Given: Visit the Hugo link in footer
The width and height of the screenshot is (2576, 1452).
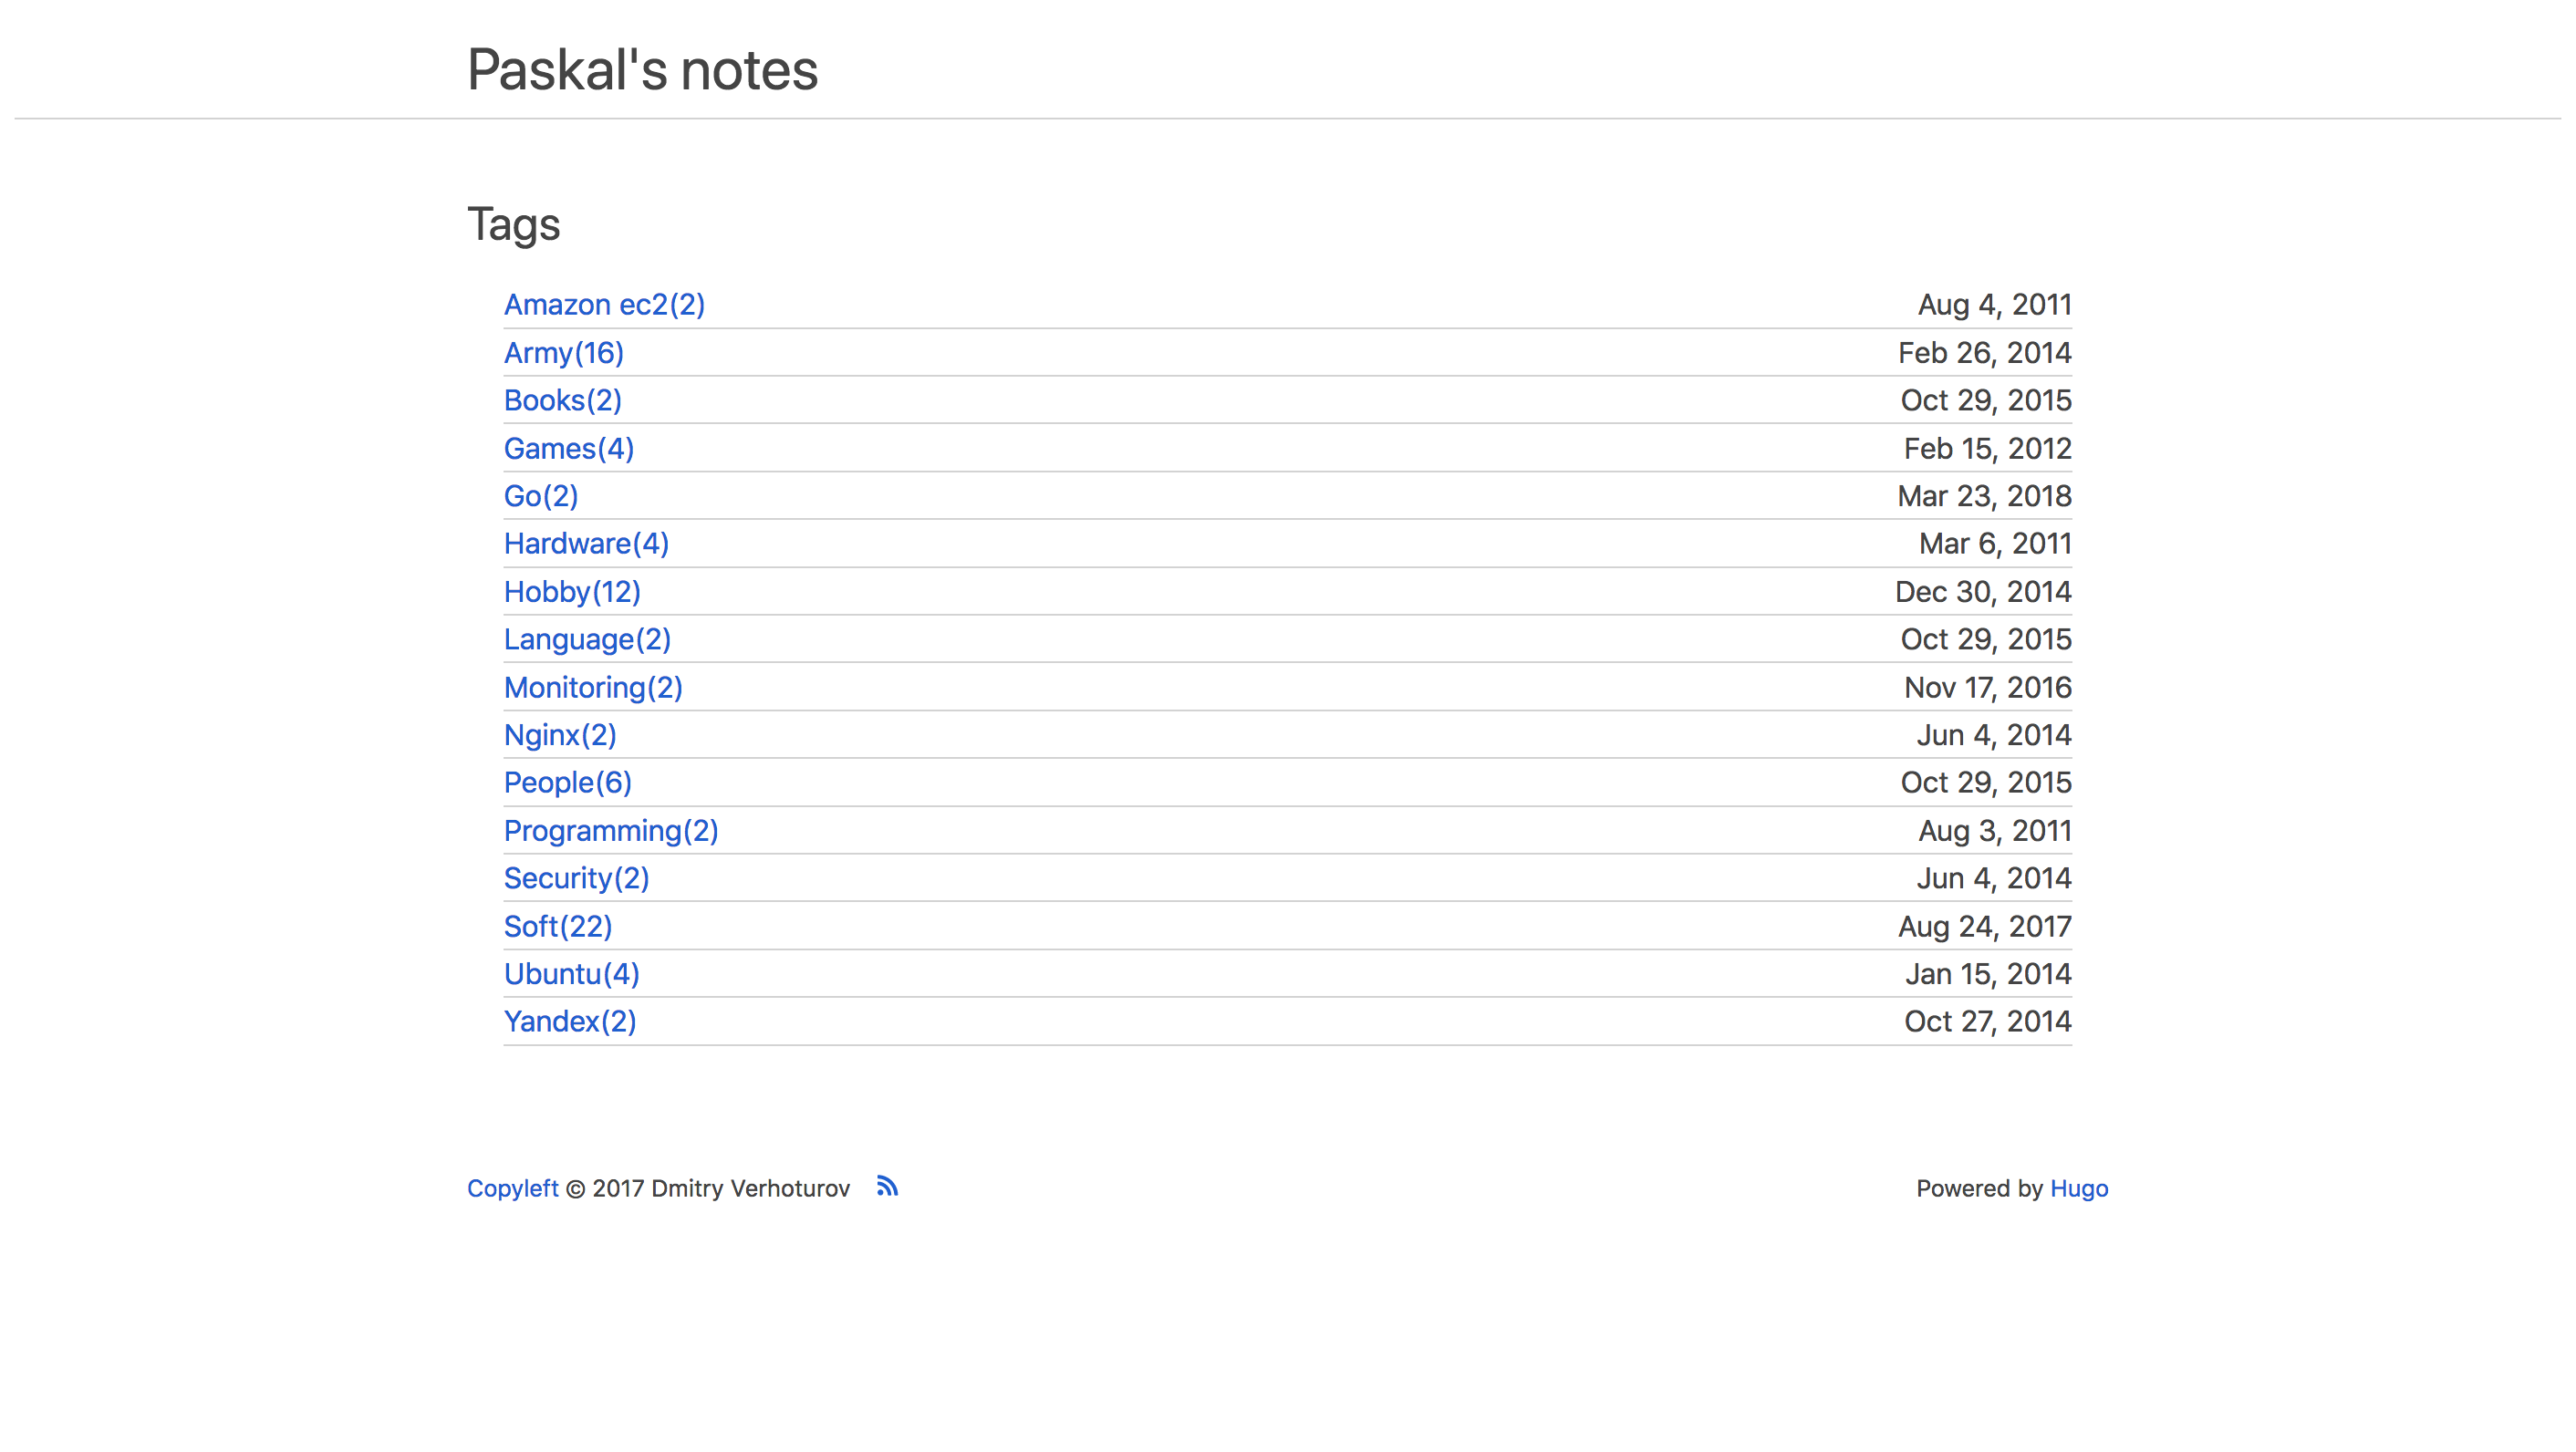Looking at the screenshot, I should pyautogui.click(x=2079, y=1188).
